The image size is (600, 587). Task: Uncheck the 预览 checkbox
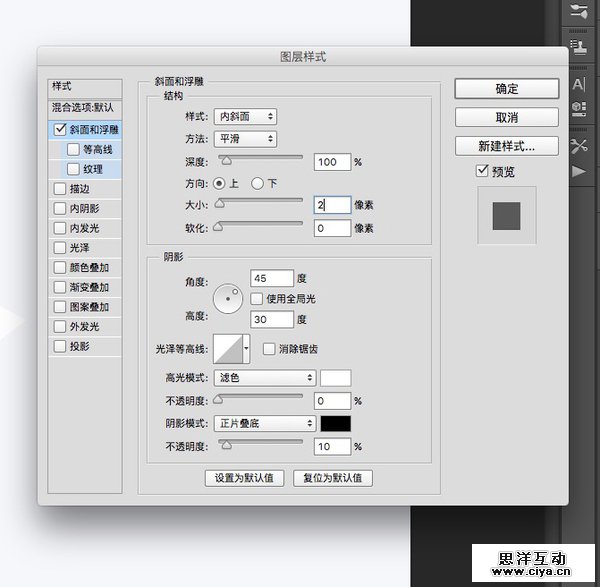482,172
